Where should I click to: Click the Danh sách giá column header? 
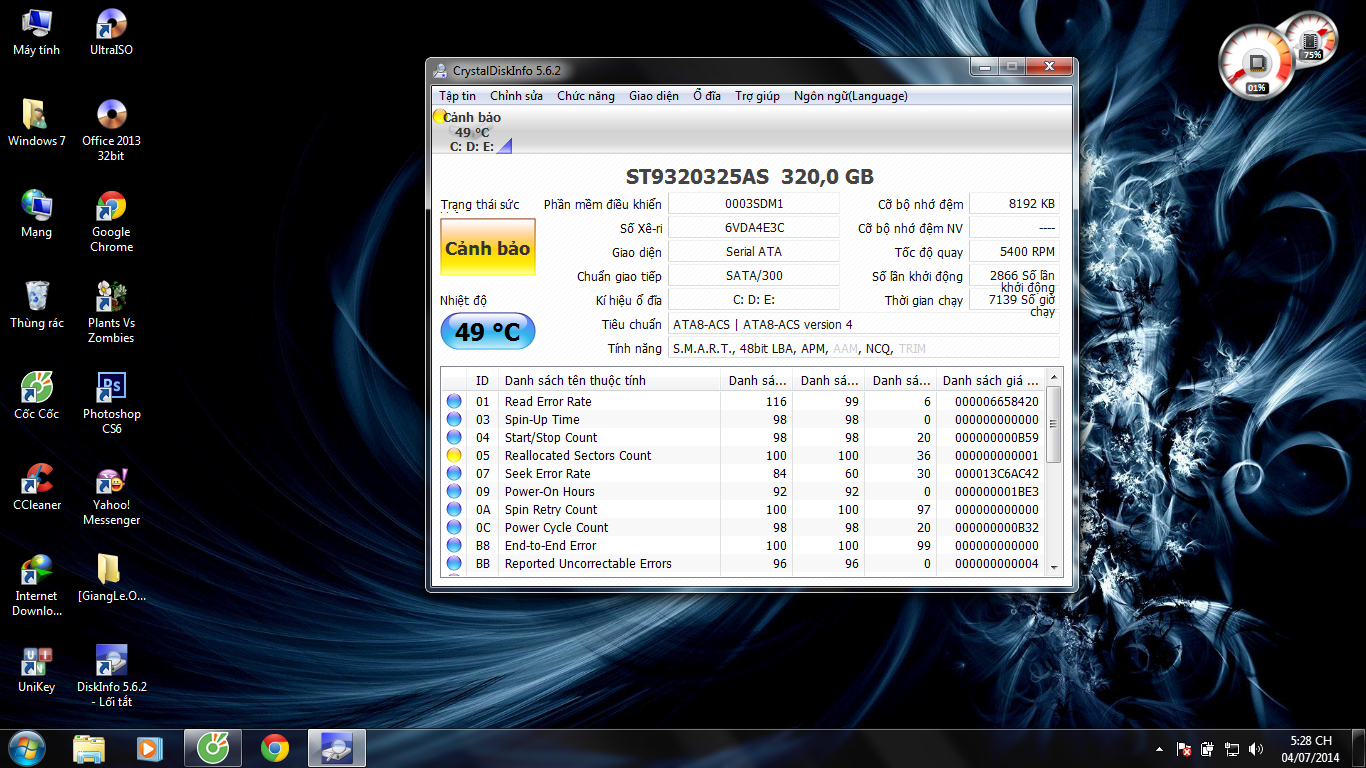[990, 380]
